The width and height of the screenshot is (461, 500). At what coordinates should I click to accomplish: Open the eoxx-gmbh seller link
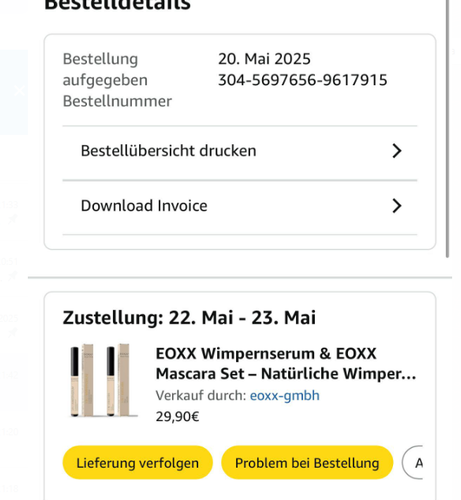285,396
